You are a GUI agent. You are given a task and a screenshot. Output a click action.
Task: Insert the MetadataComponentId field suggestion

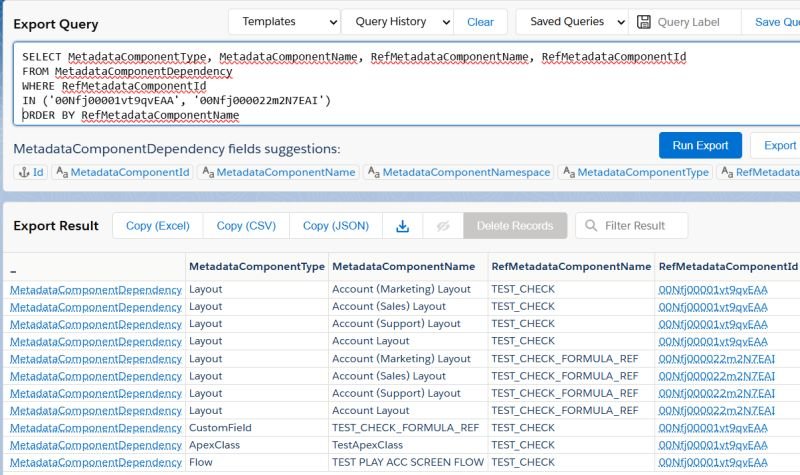[x=122, y=172]
